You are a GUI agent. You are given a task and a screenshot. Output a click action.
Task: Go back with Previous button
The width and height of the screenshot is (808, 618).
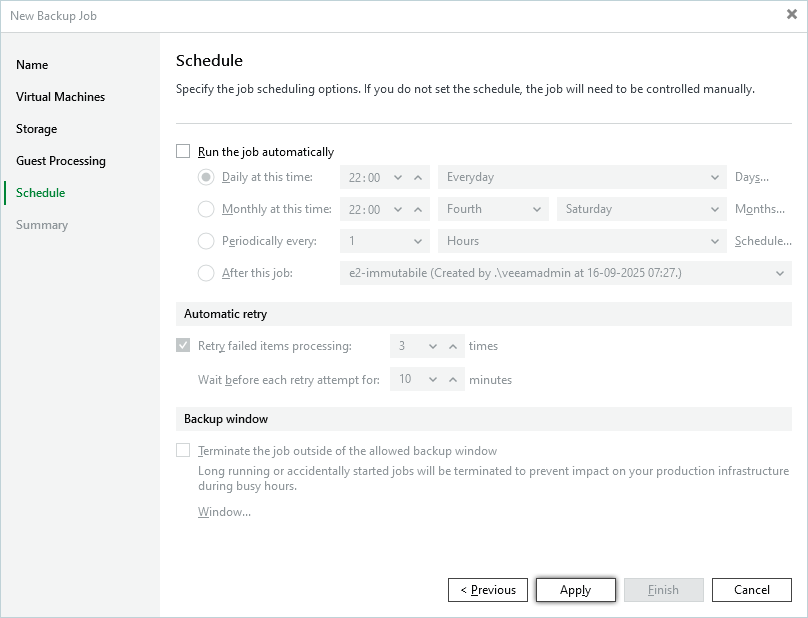488,590
